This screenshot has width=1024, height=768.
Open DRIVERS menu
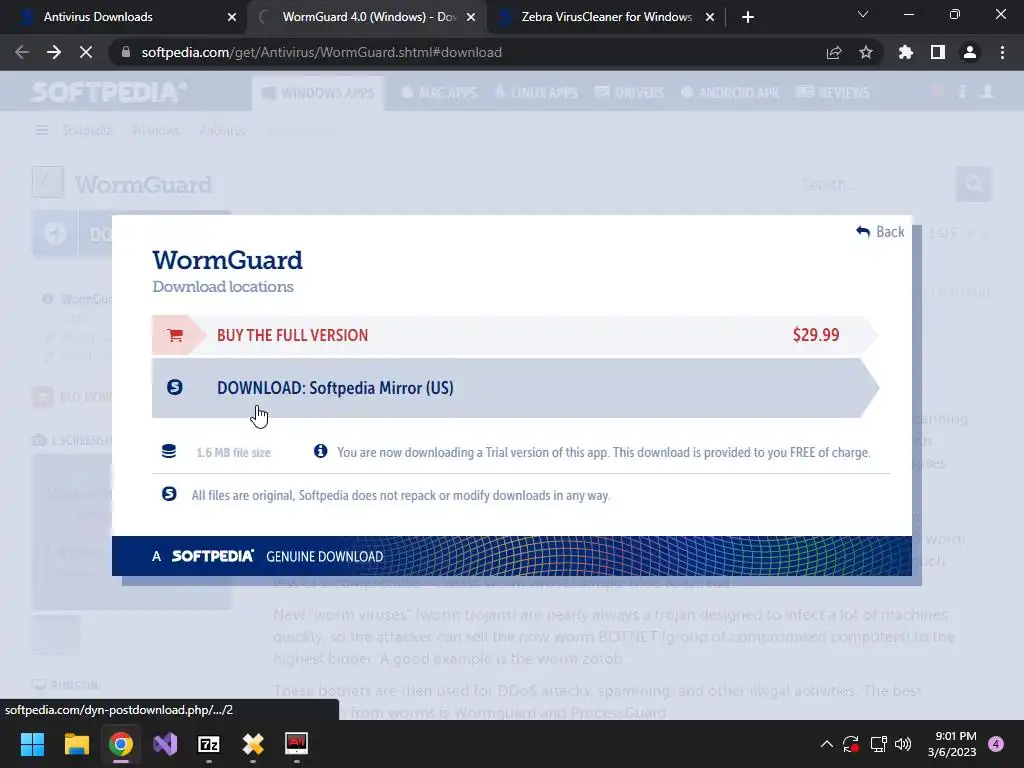[630, 93]
